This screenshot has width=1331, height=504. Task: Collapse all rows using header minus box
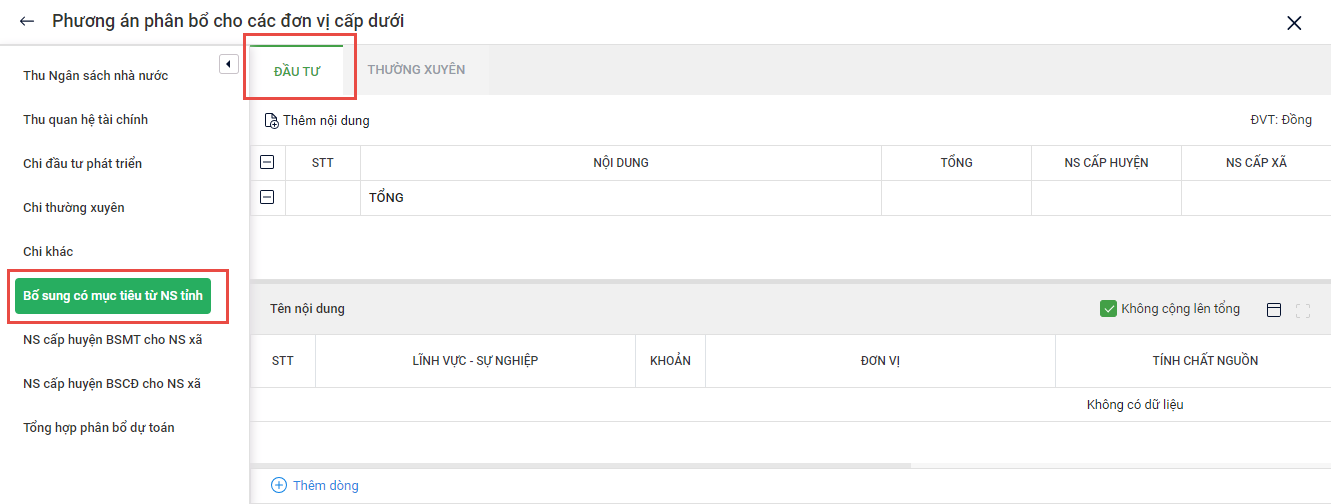[267, 162]
